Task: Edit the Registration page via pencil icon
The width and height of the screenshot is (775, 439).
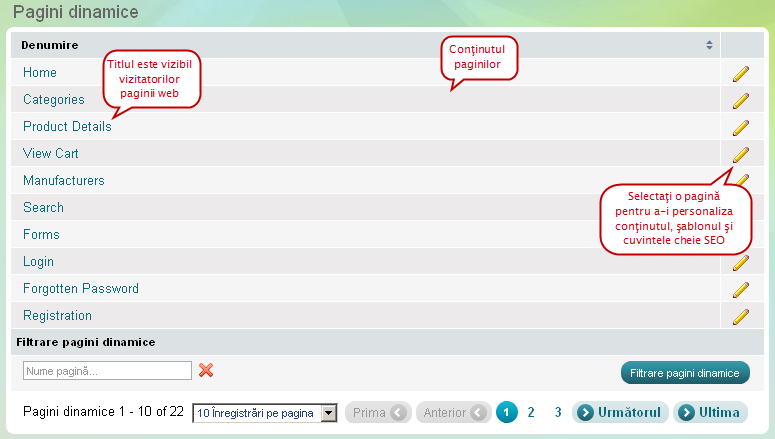Action: pos(740,316)
